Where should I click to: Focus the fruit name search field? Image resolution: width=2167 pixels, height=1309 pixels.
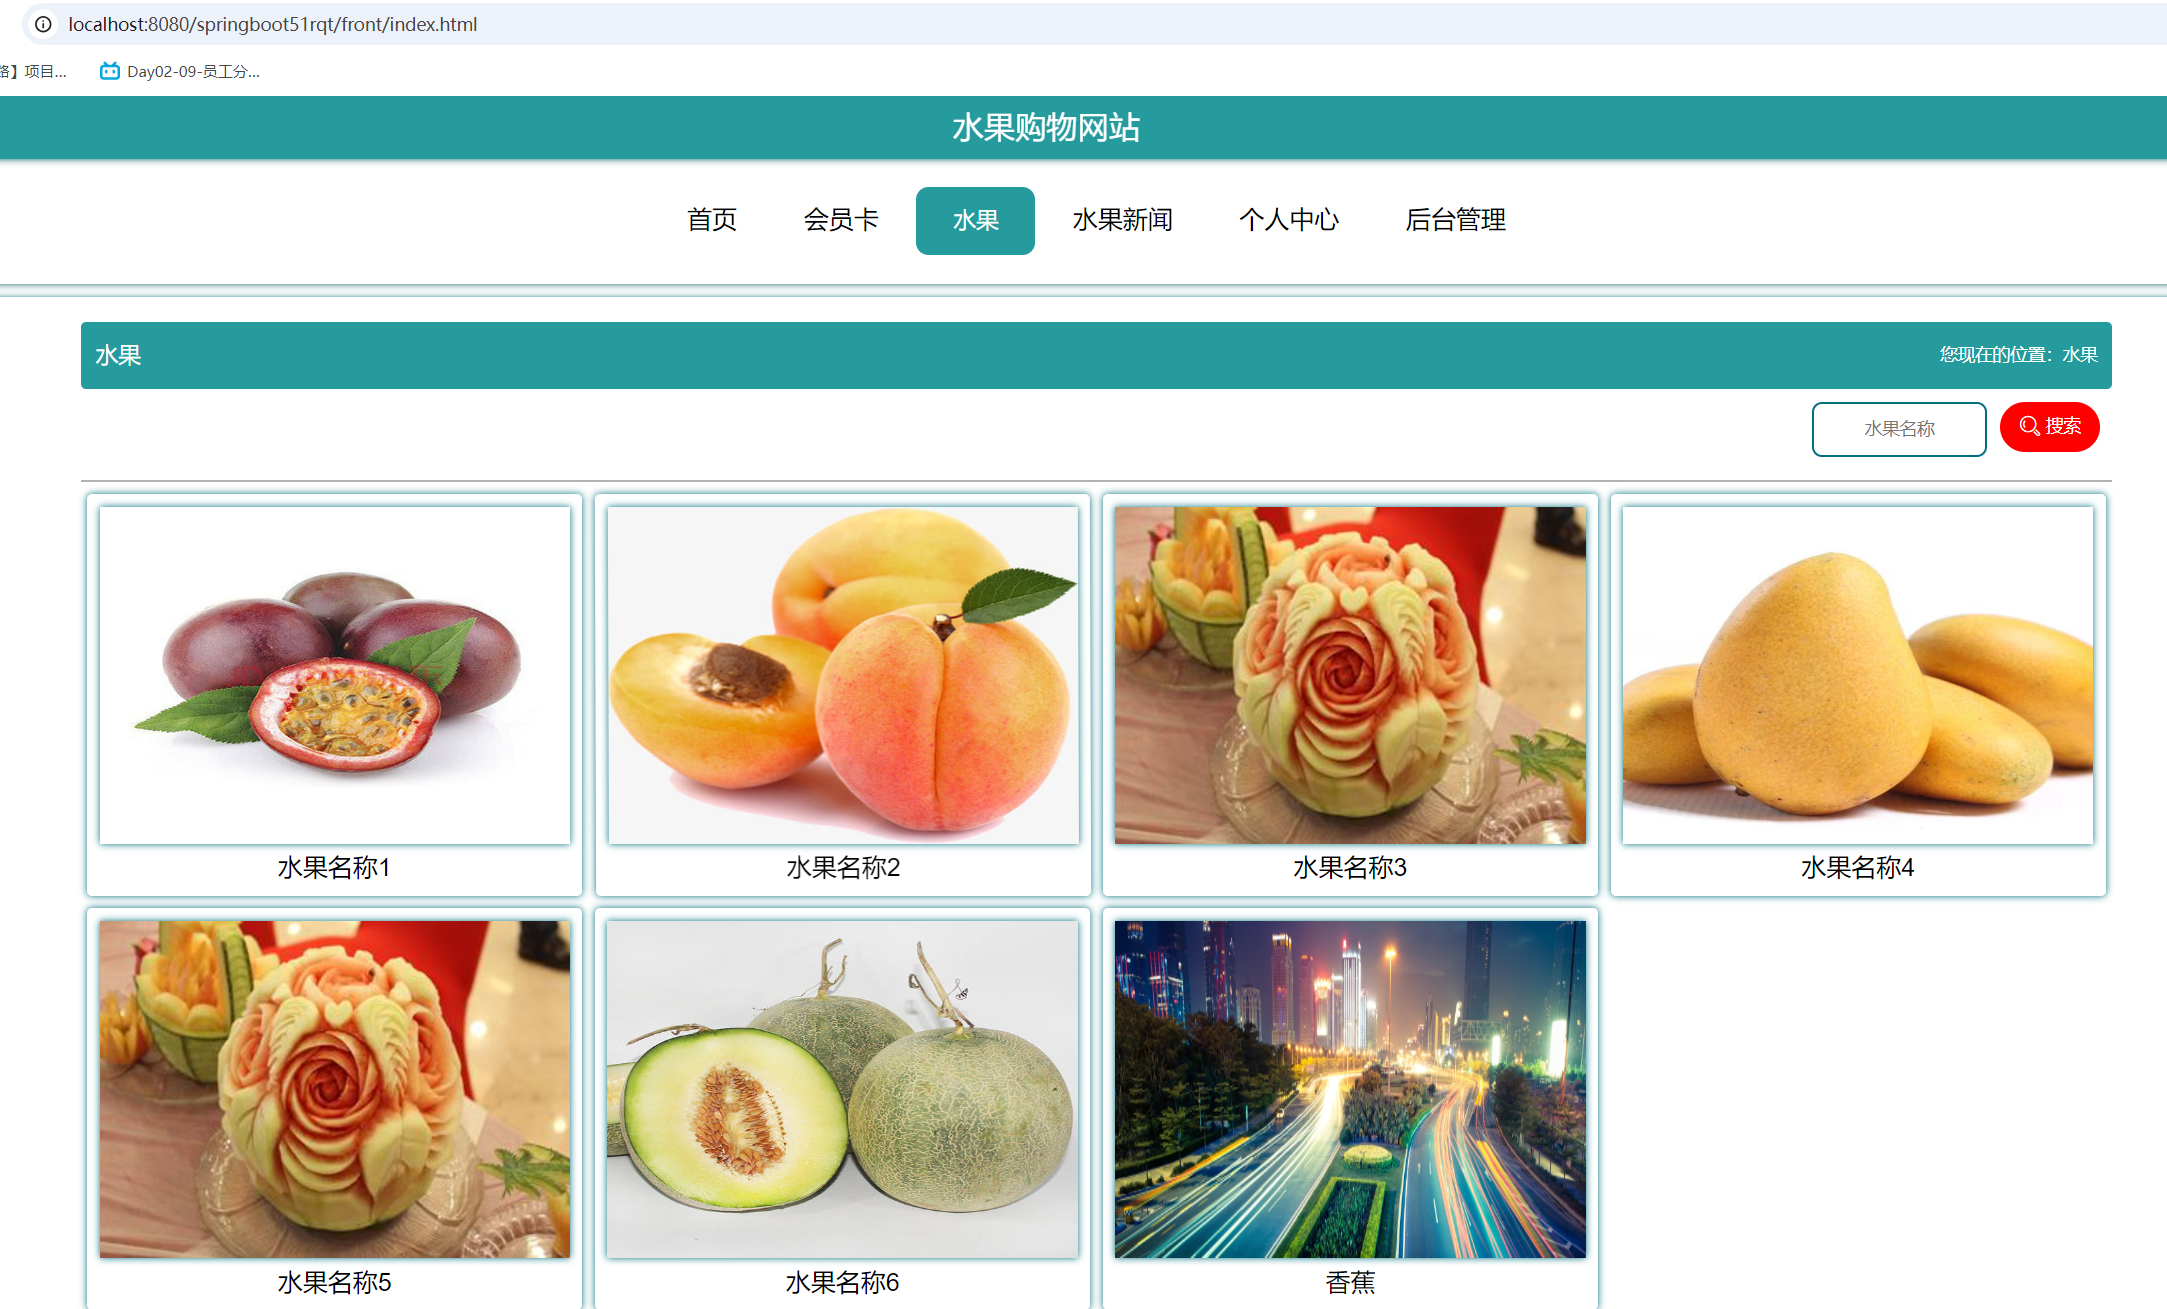[x=1898, y=429]
